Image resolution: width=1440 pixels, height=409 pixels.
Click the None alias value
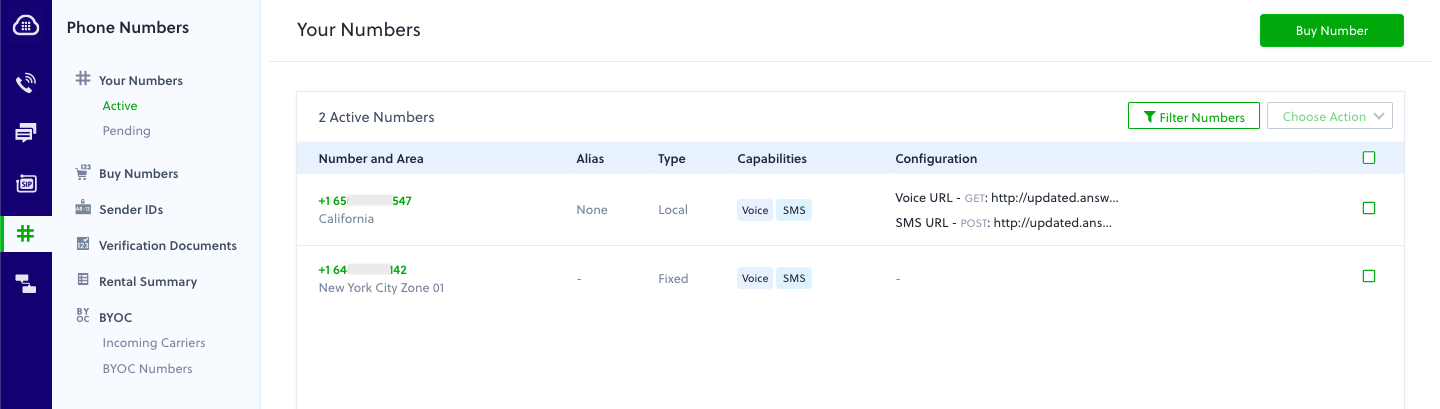pyautogui.click(x=592, y=210)
